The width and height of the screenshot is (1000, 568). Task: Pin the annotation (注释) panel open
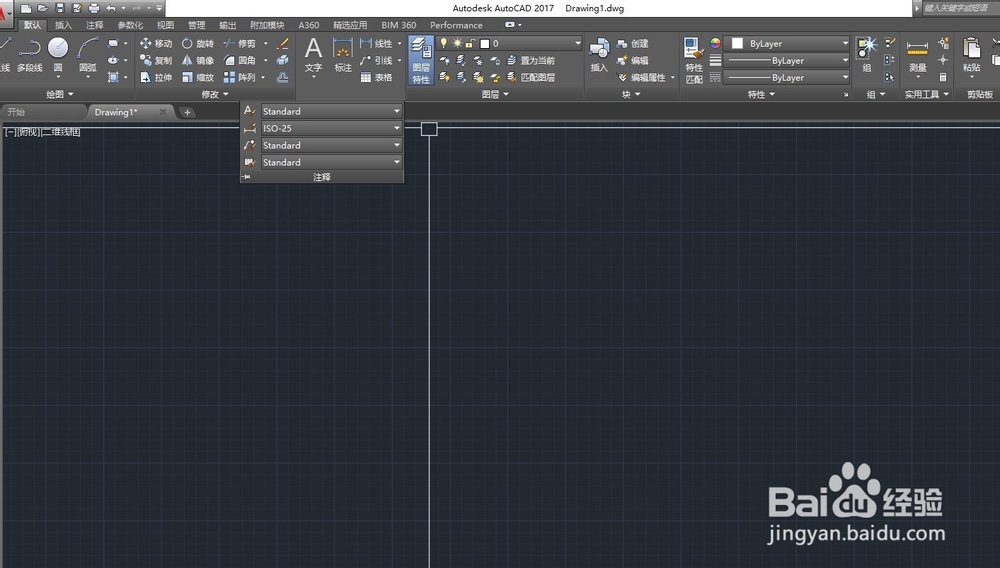(x=246, y=177)
